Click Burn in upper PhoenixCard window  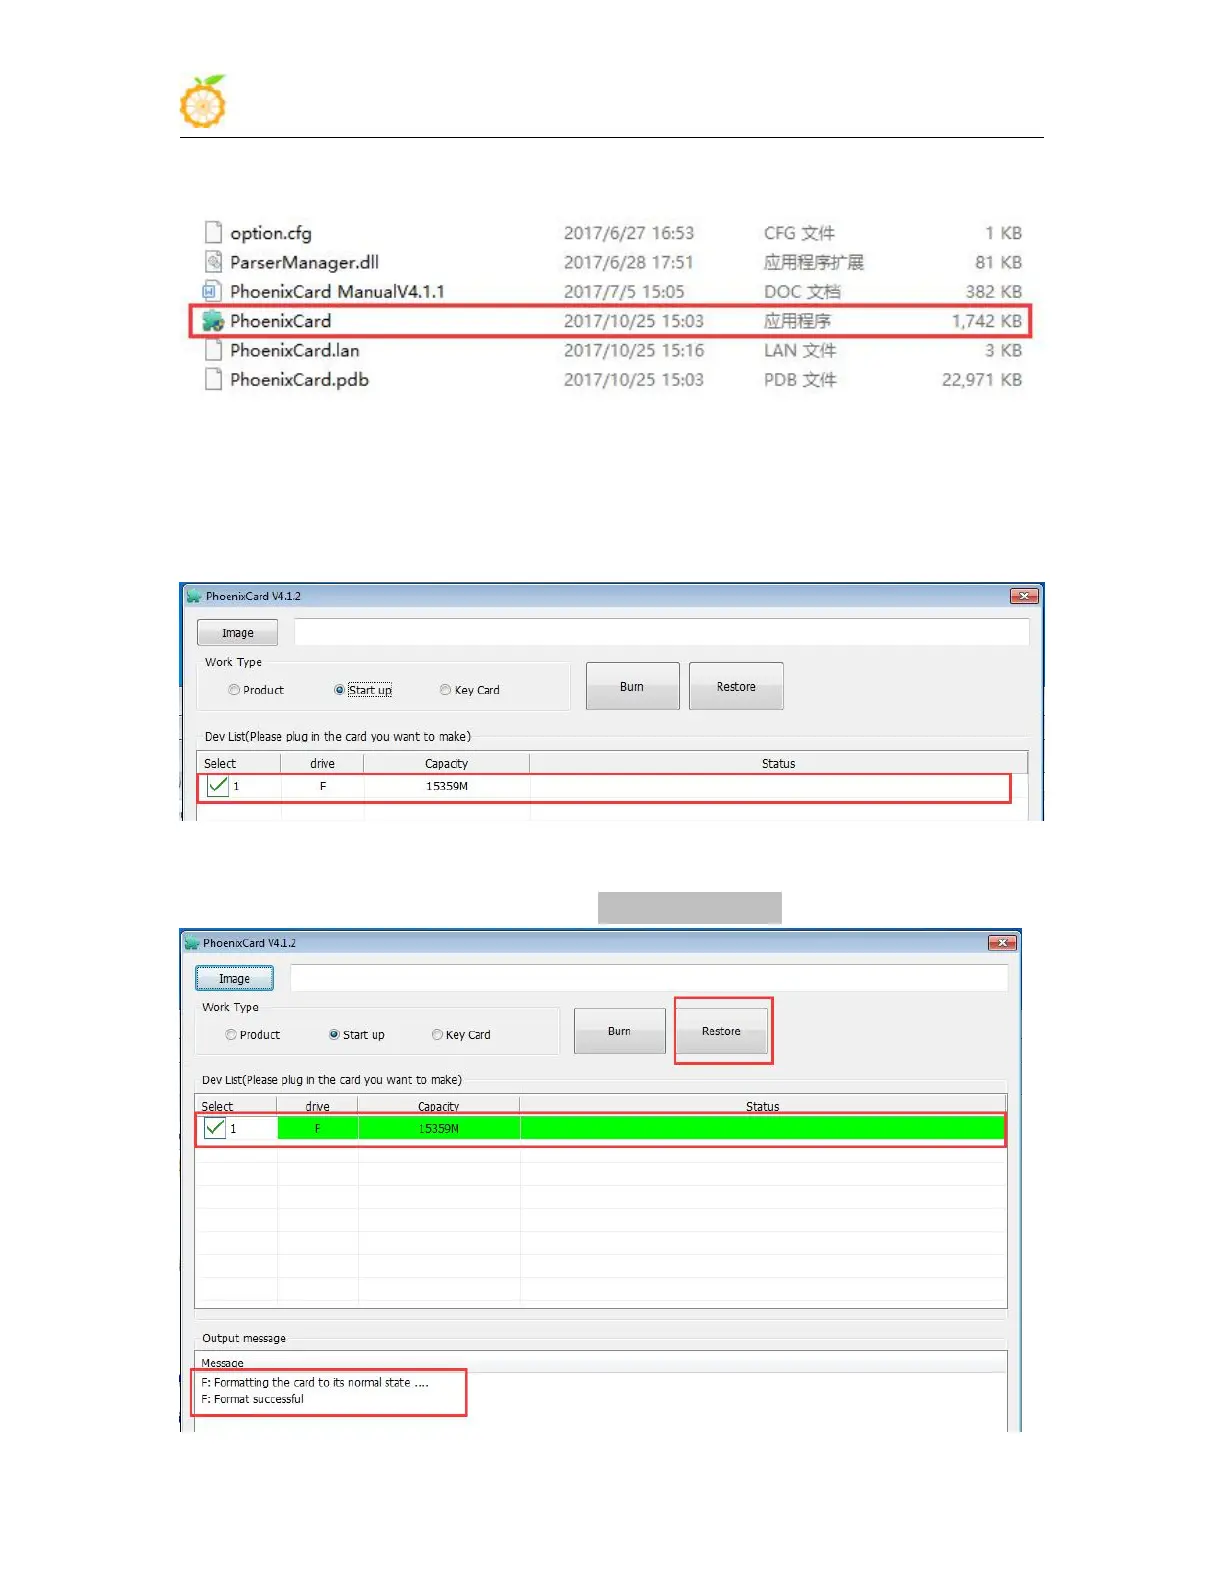[x=632, y=687]
